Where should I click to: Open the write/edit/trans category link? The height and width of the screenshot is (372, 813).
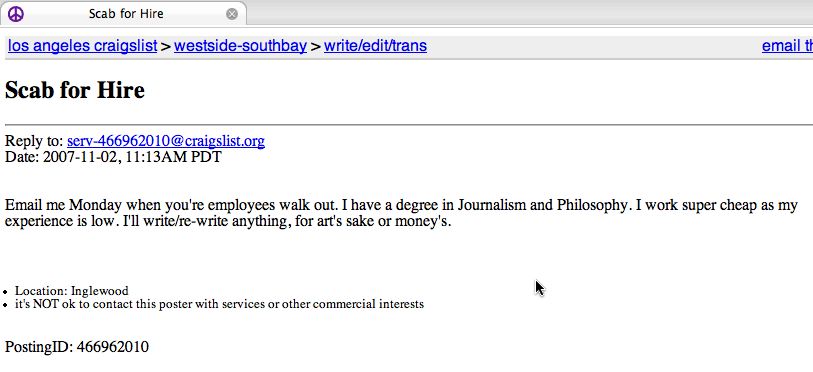(375, 46)
